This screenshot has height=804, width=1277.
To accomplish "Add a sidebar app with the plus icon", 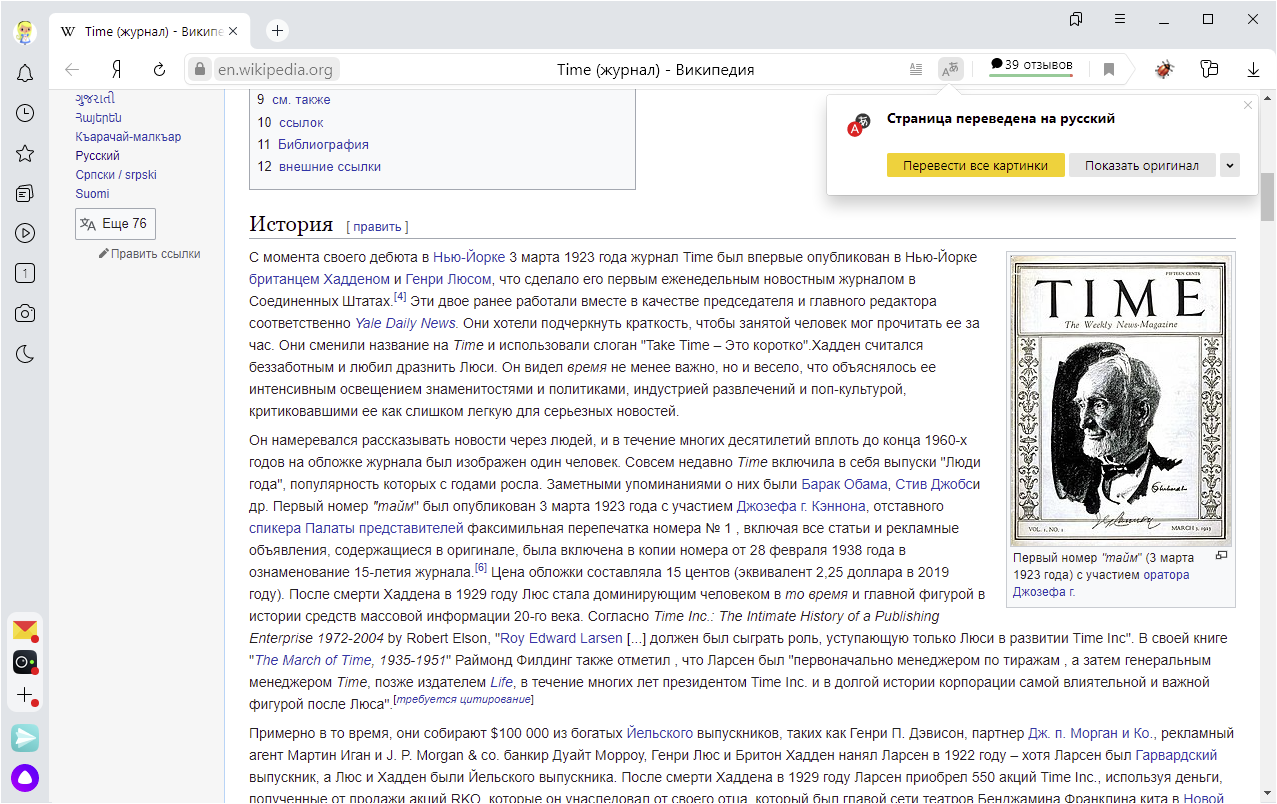I will (x=25, y=695).
